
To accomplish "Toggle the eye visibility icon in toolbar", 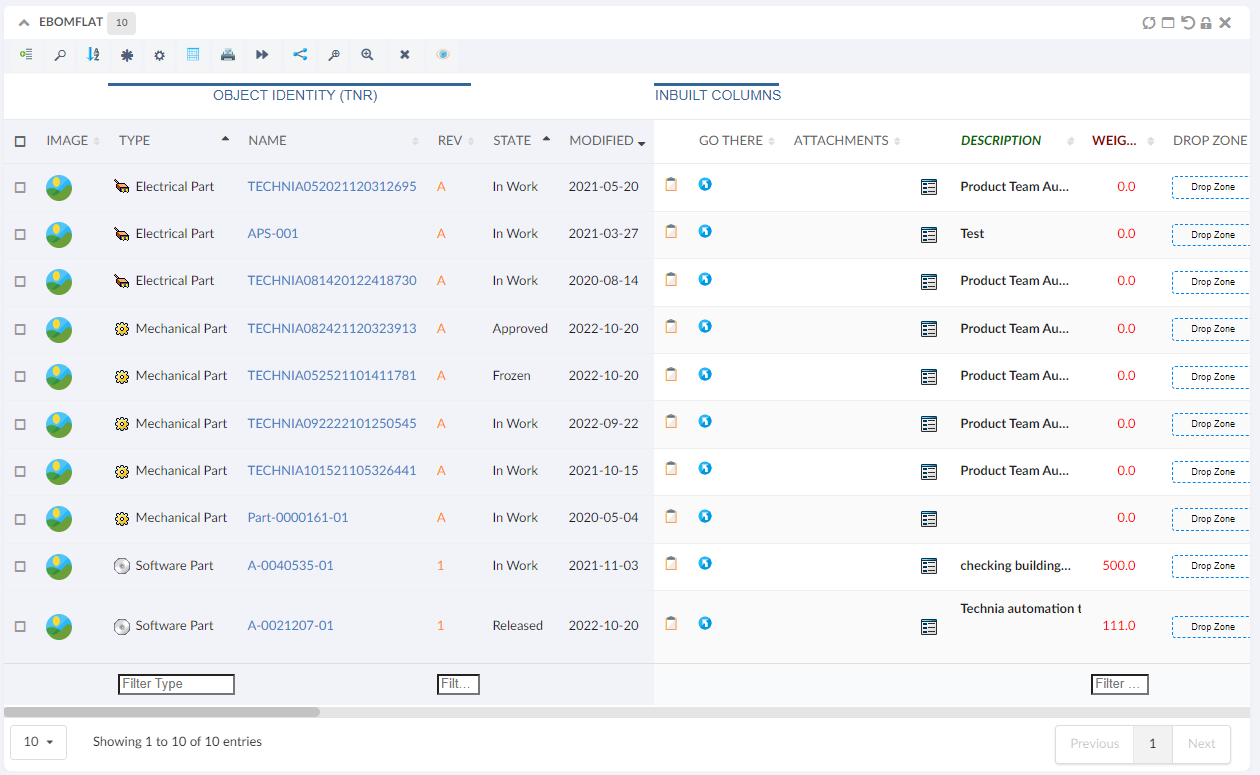I will 442,55.
